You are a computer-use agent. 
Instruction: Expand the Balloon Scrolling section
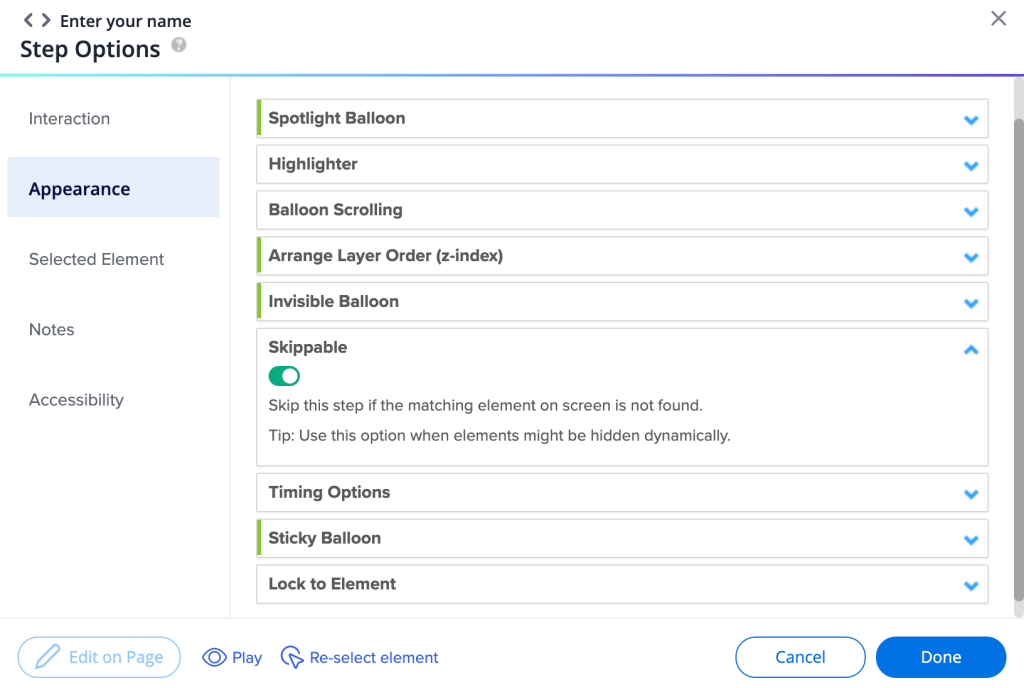click(970, 211)
